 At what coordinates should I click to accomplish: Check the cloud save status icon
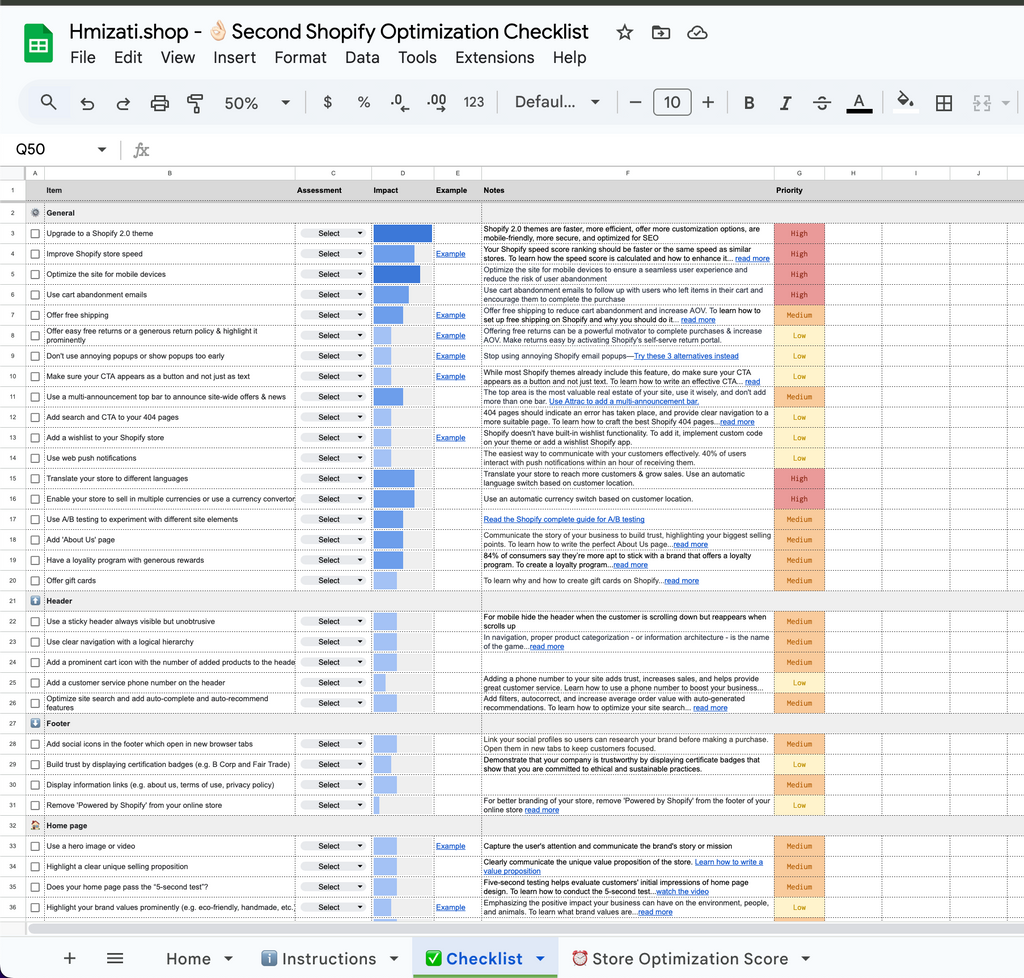[x=697, y=32]
